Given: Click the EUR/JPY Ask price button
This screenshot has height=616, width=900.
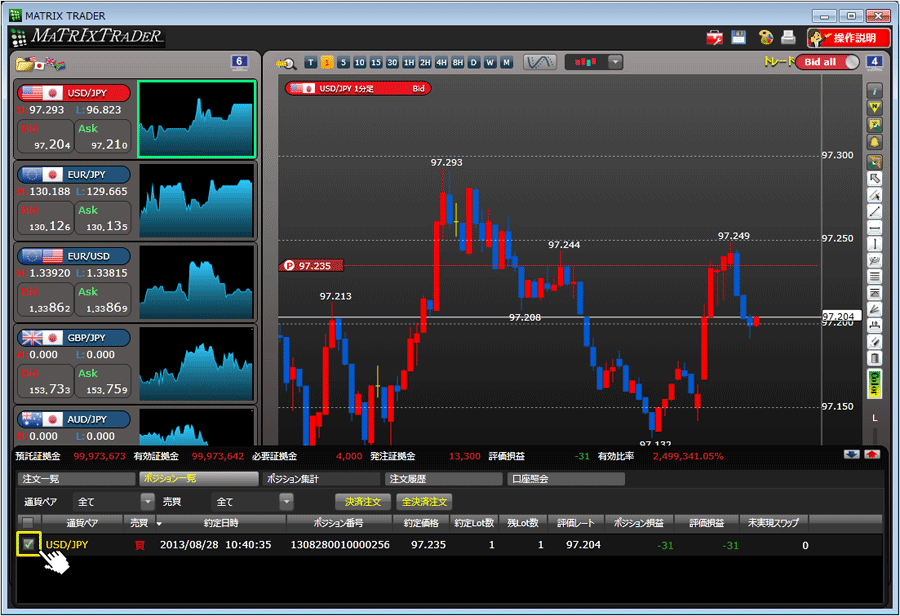Looking at the screenshot, I should click(x=103, y=218).
